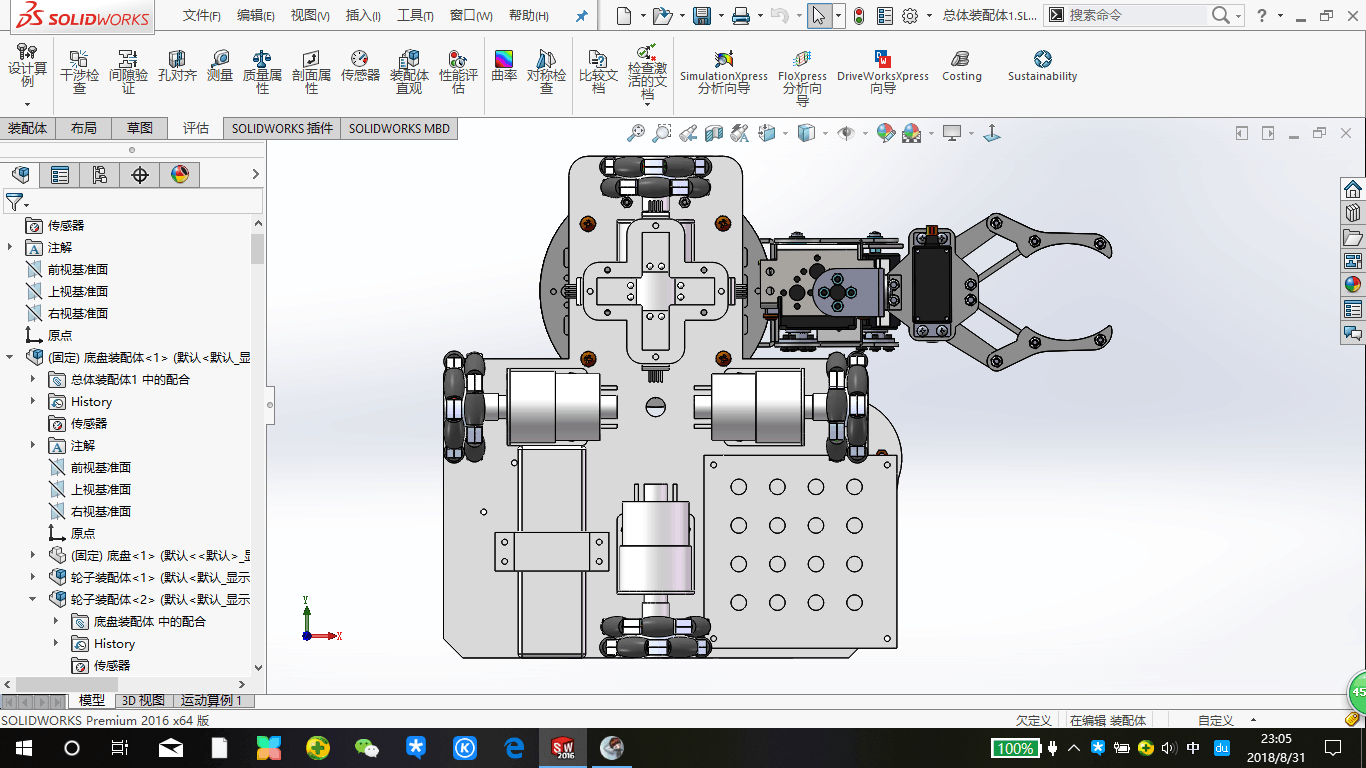Open the DisplayManager tab with color ball
Image resolution: width=1366 pixels, height=768 pixels.
[180, 175]
